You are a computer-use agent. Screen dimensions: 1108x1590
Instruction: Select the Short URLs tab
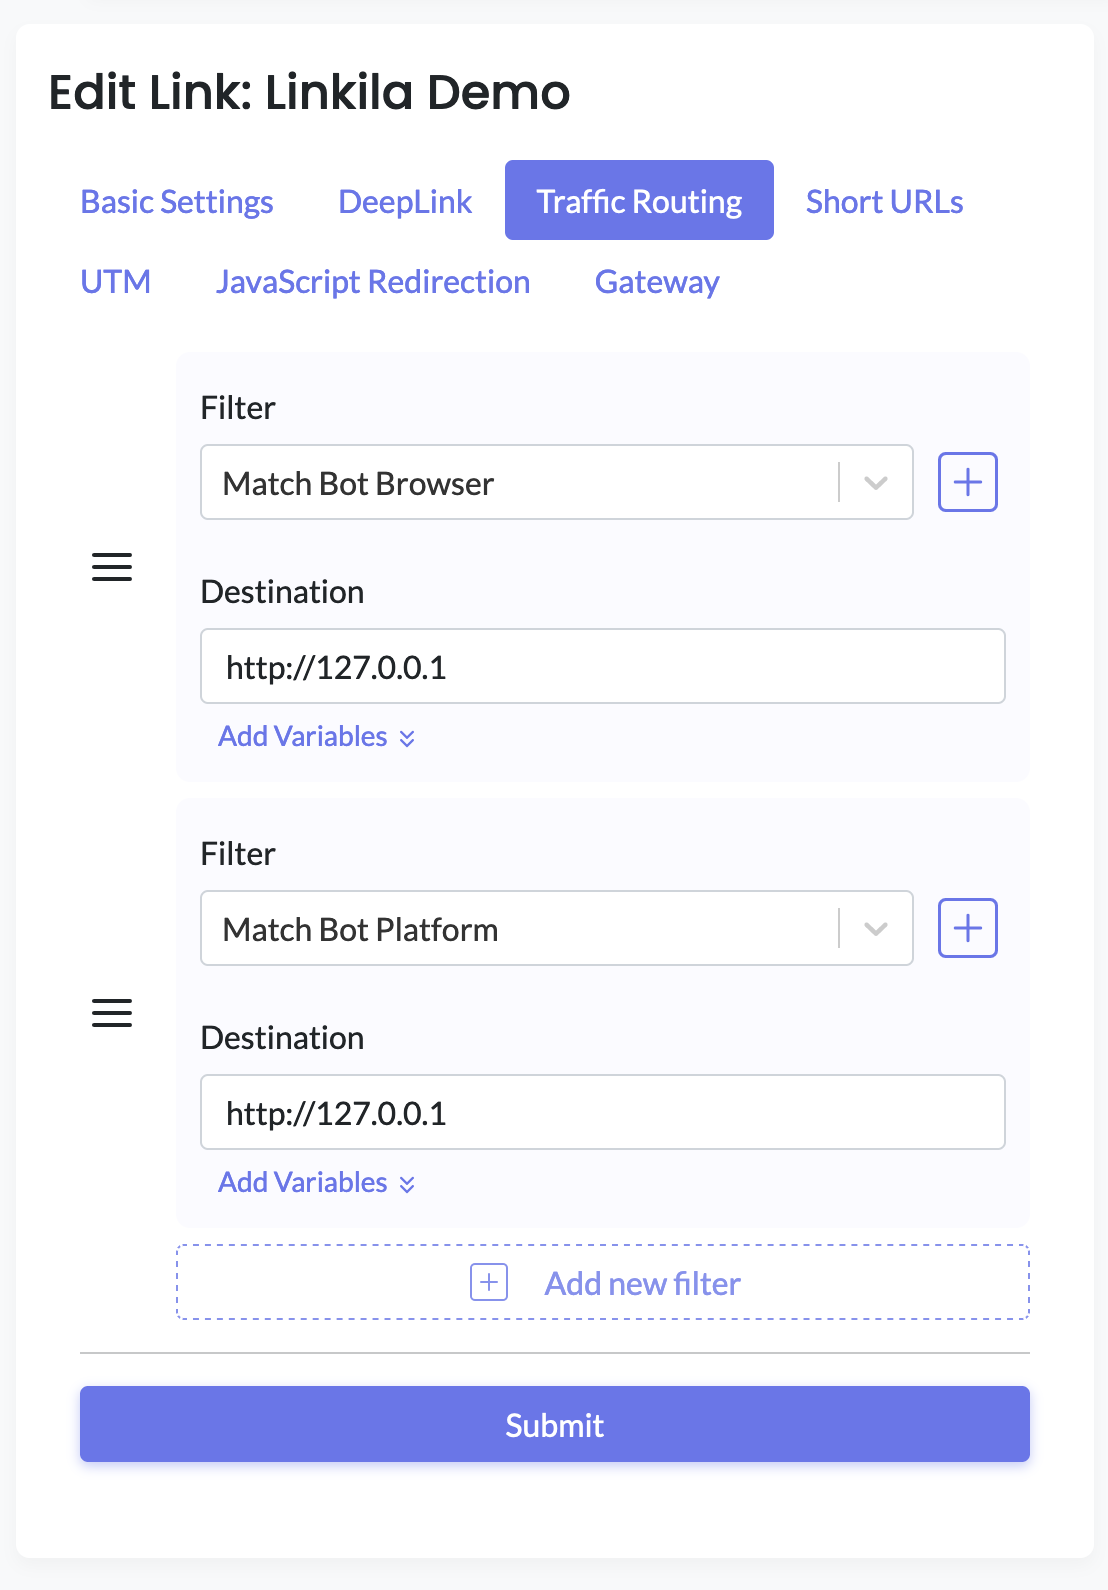(885, 201)
